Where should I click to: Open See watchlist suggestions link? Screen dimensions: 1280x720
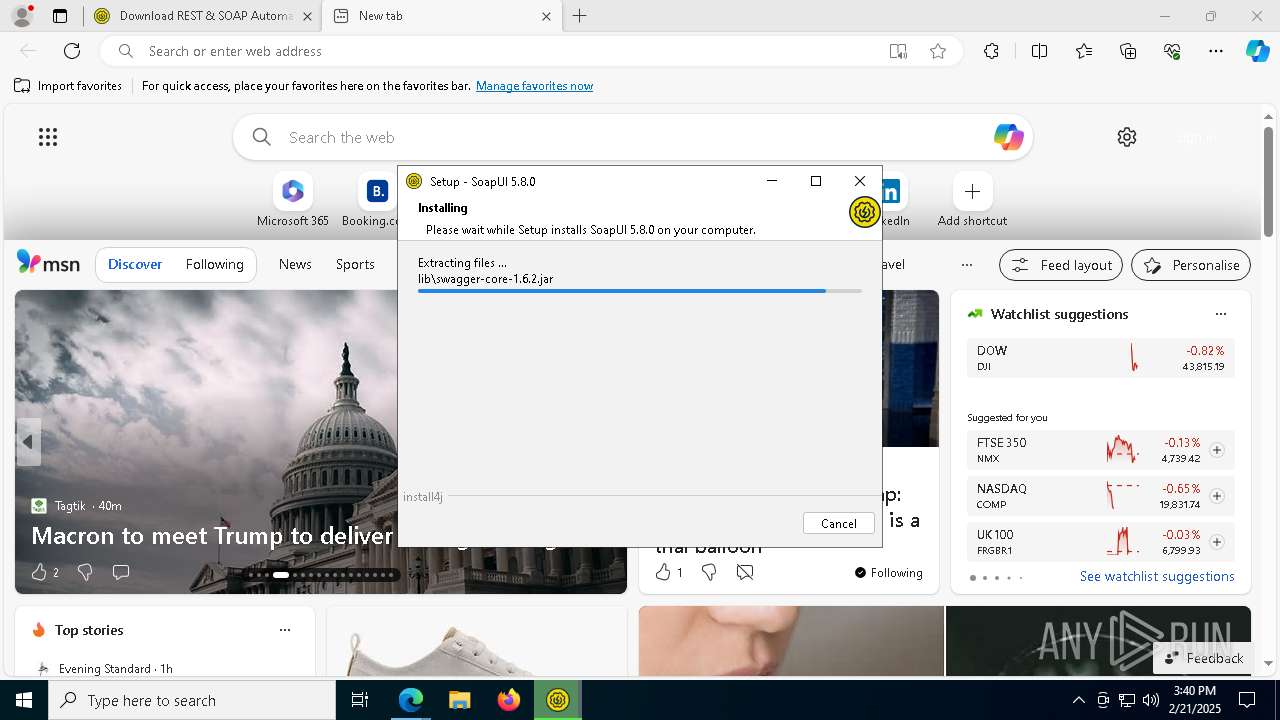(x=1157, y=576)
